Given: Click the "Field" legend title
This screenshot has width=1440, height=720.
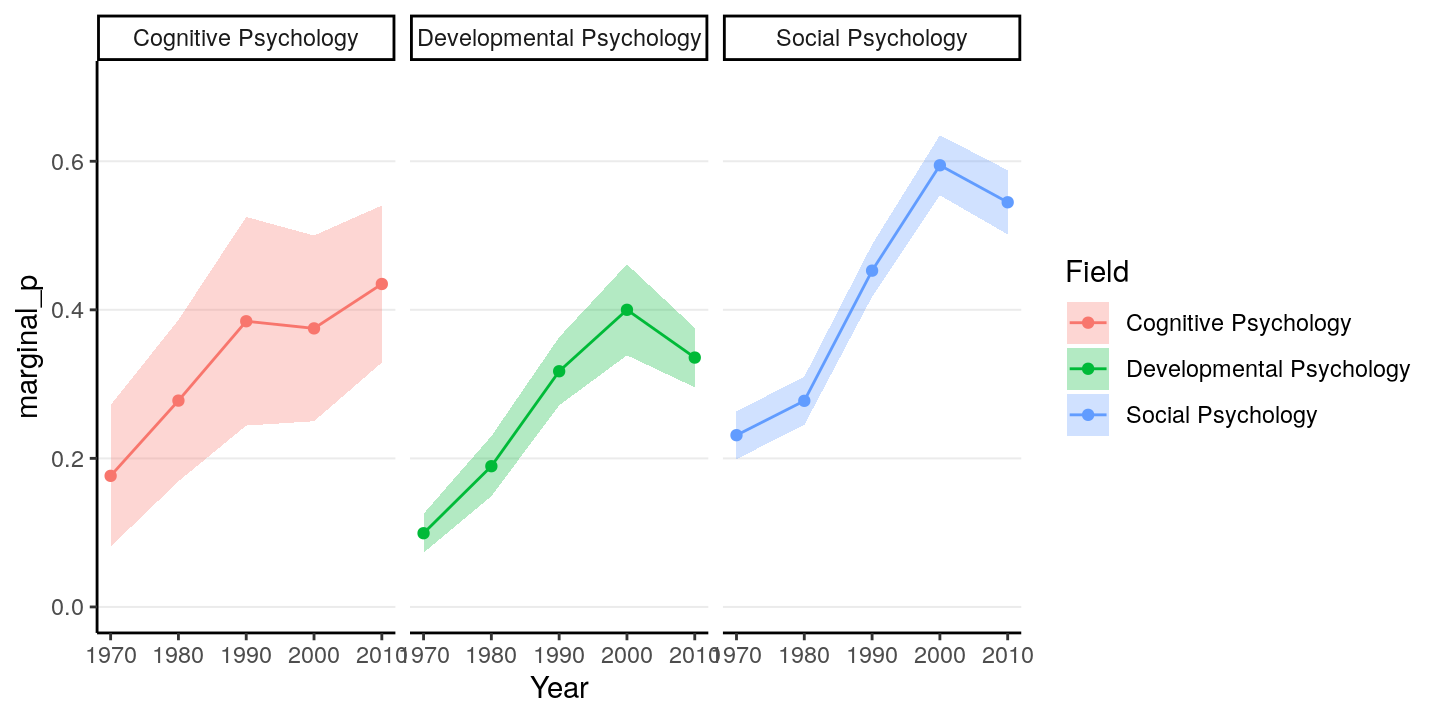Looking at the screenshot, I should click(x=1097, y=271).
